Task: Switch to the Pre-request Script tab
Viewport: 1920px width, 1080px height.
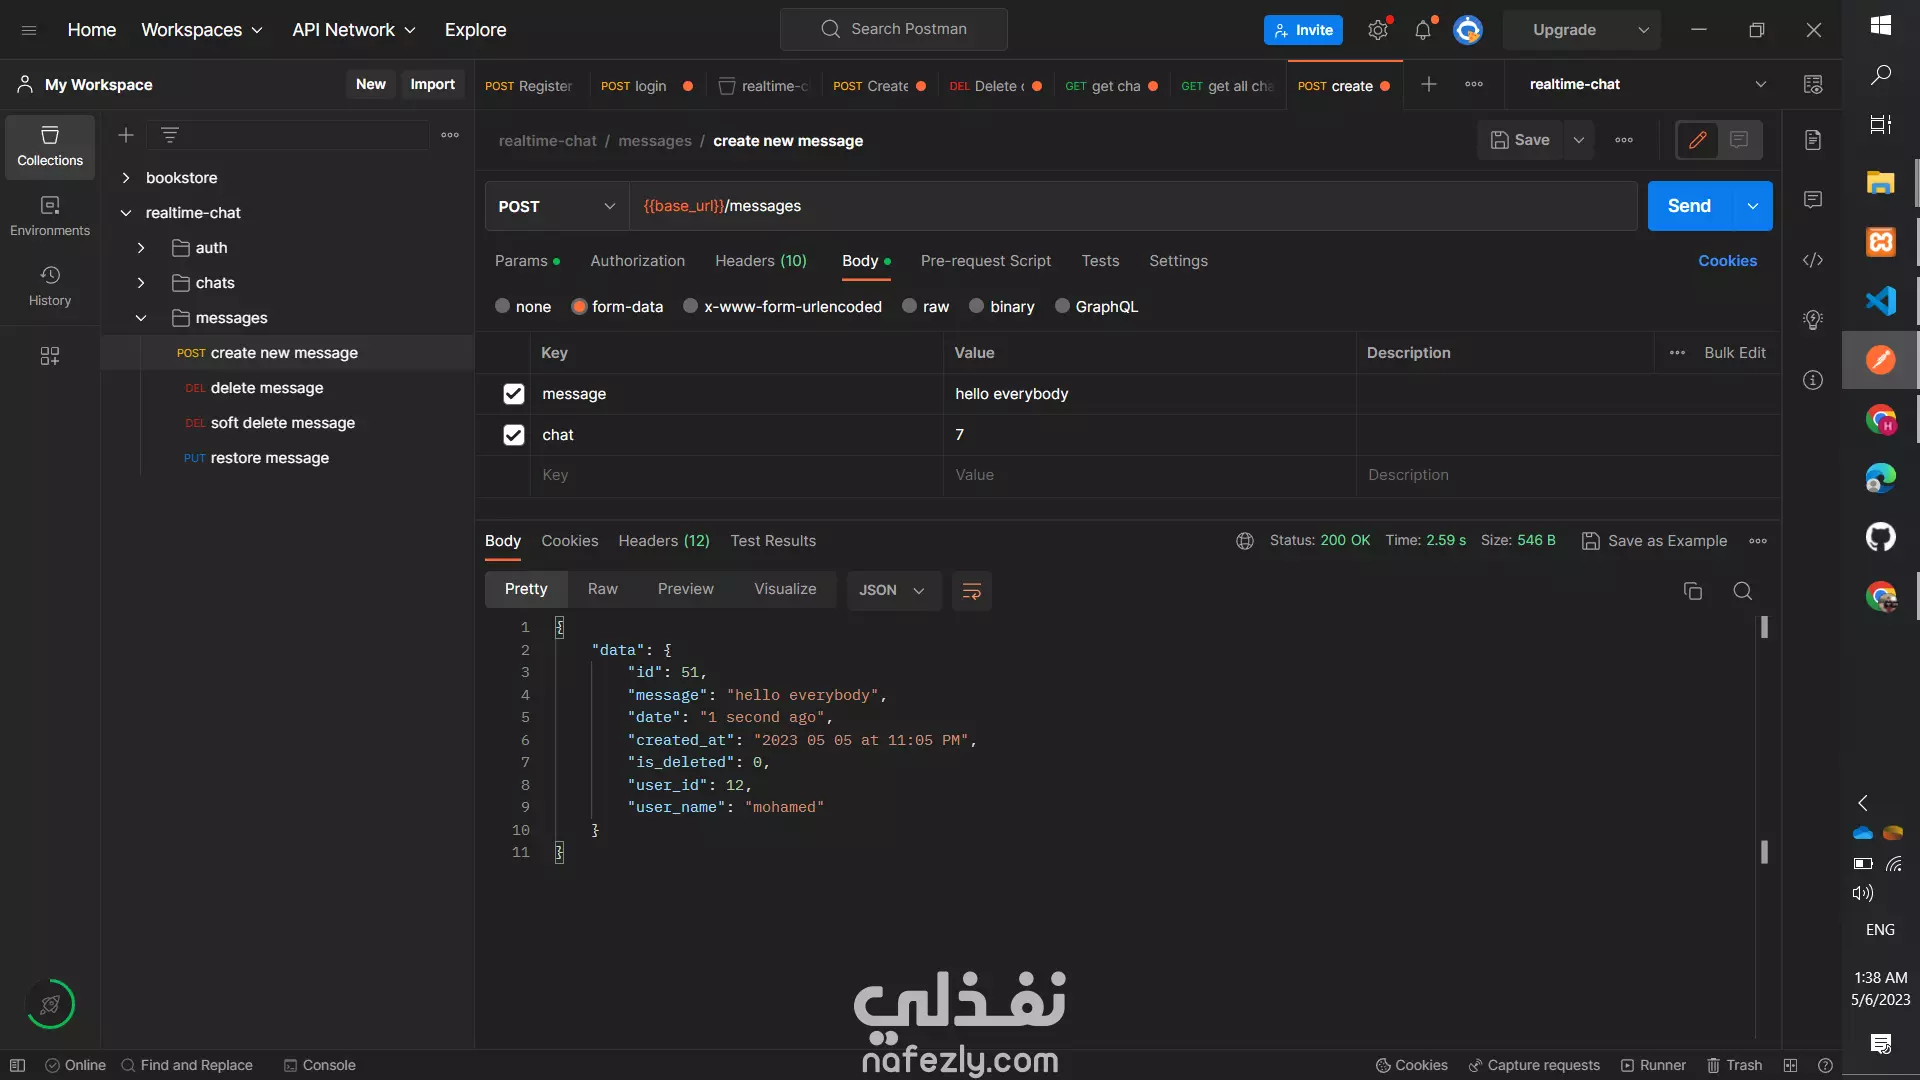Action: point(986,261)
